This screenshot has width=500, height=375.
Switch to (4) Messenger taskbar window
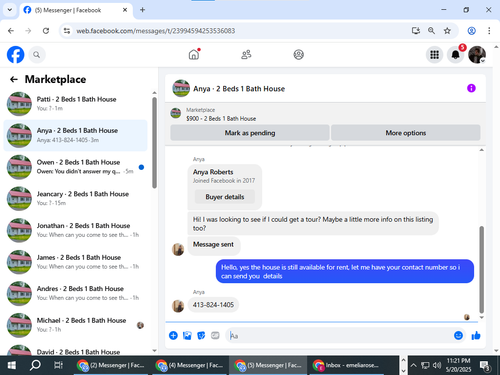[189, 365]
